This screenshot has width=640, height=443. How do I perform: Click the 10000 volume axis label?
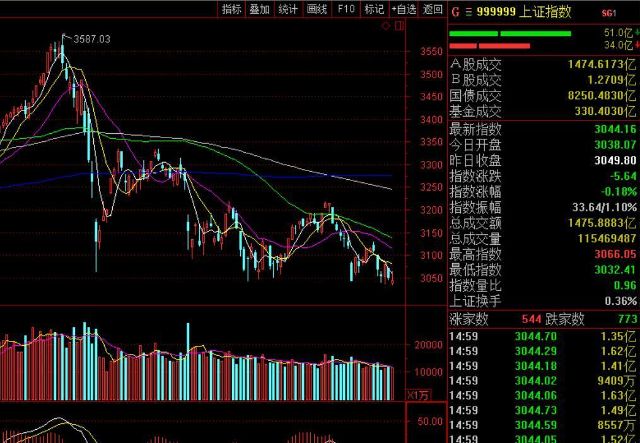429,372
